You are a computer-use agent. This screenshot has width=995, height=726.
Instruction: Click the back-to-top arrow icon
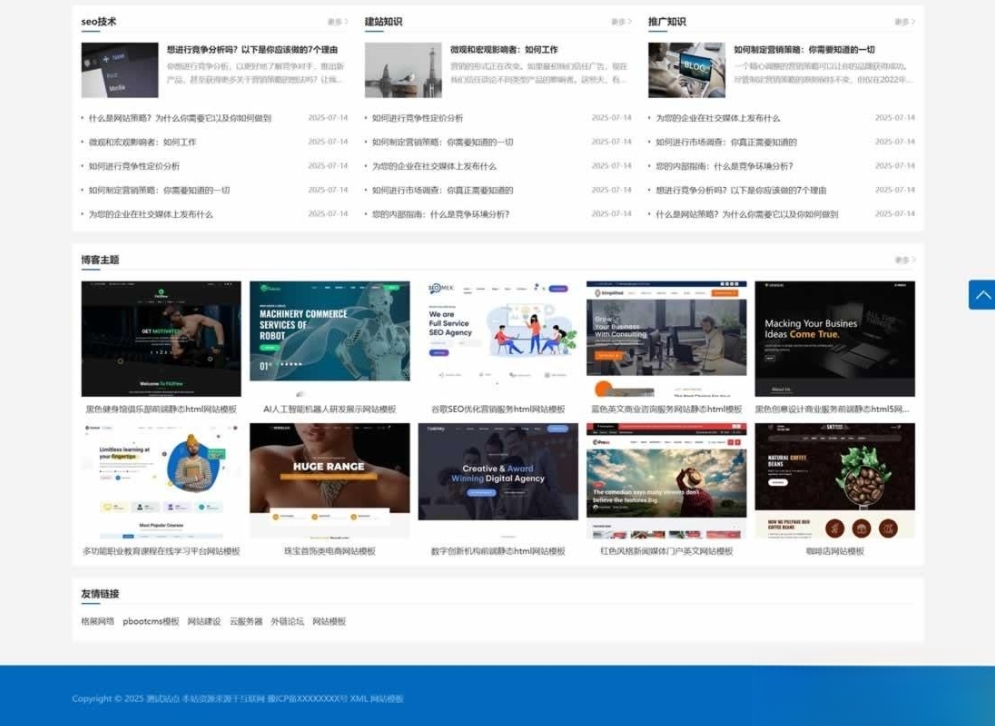(981, 295)
